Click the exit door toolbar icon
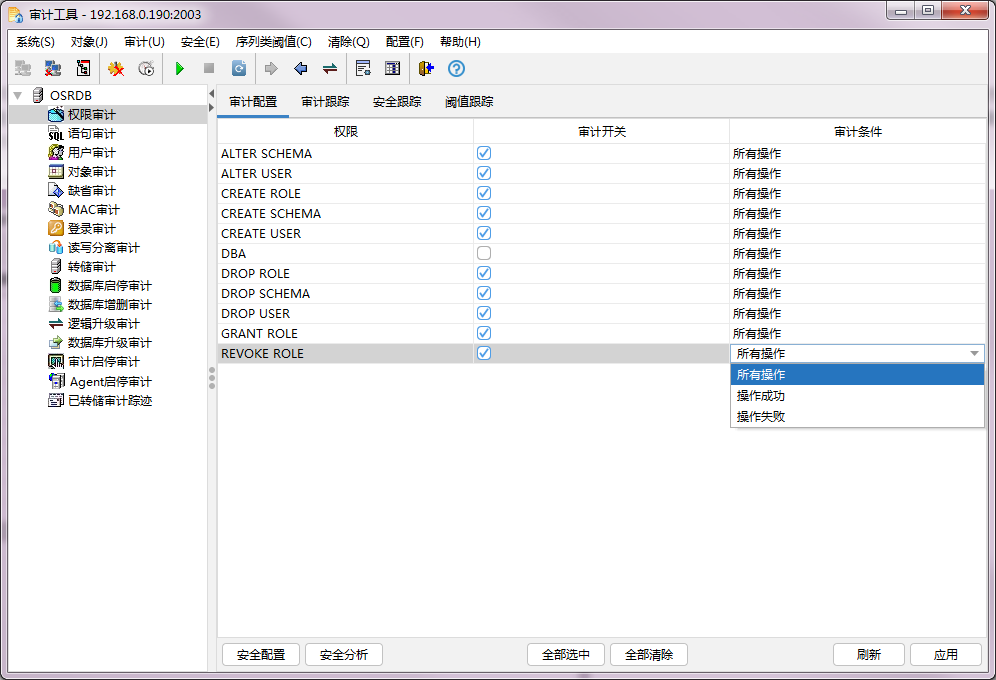Screen dimensions: 996x680 click(426, 68)
